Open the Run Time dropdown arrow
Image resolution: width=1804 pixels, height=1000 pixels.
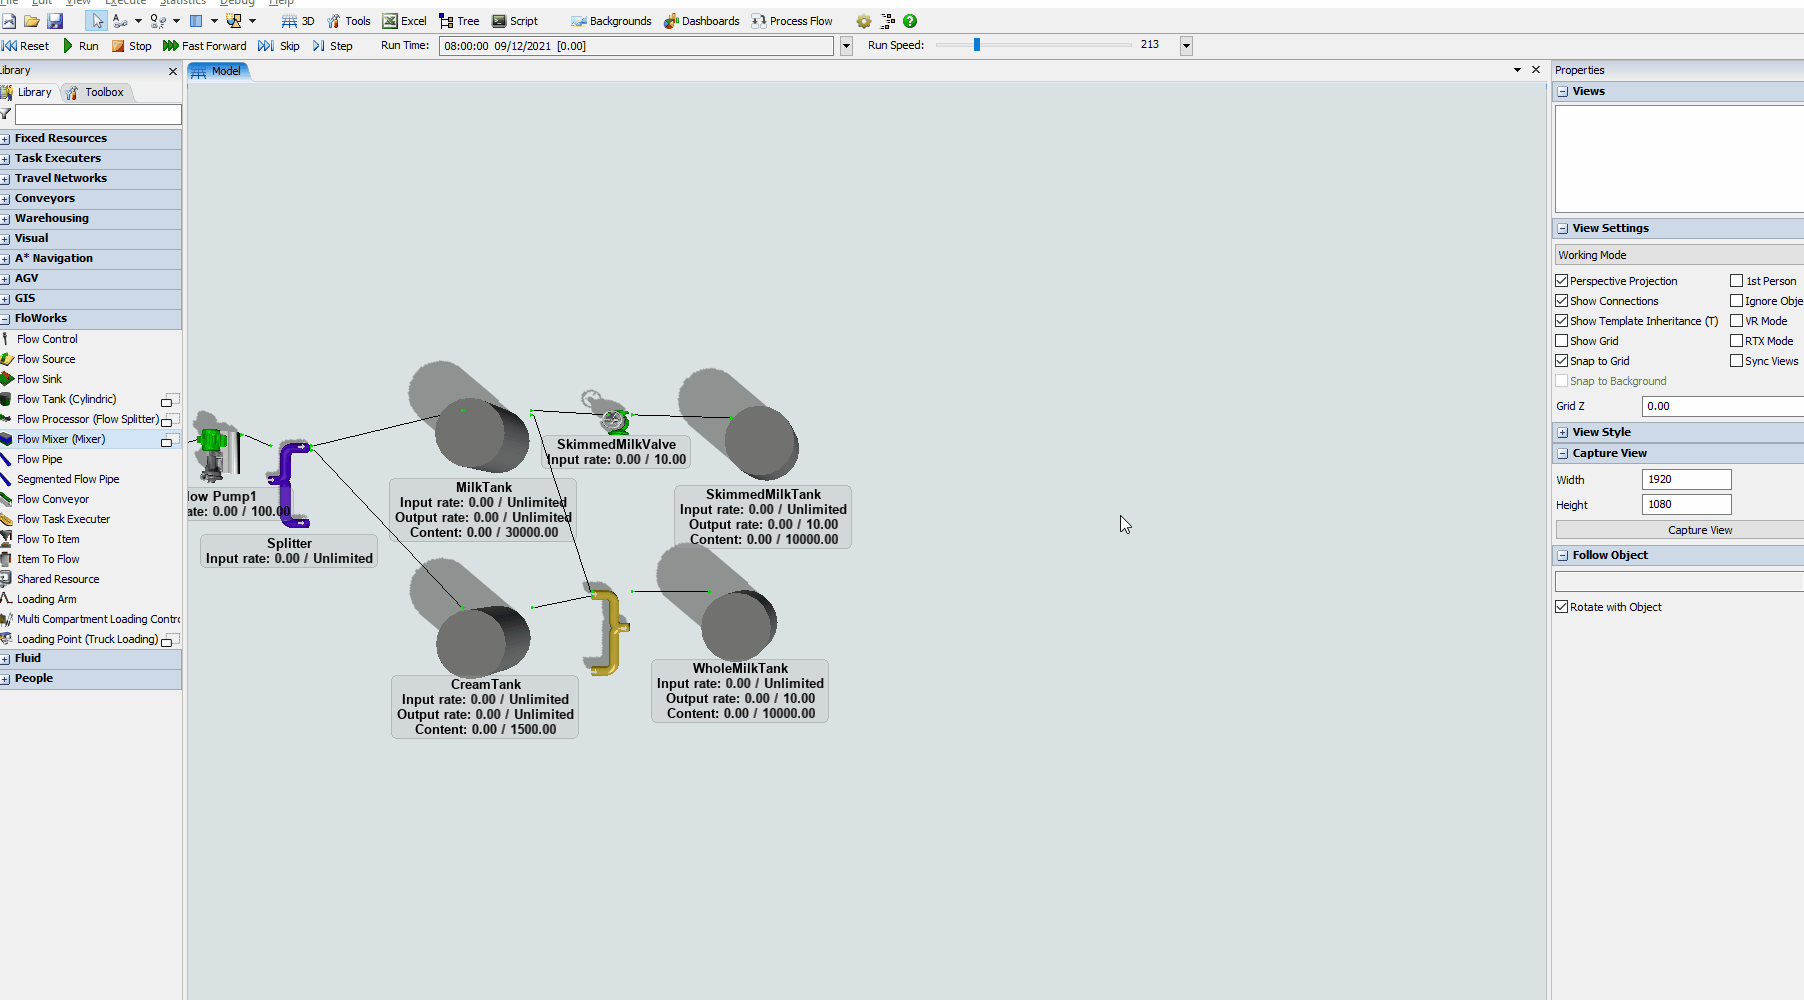[x=846, y=46]
